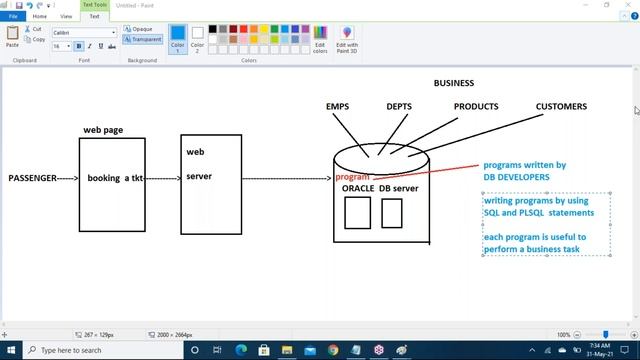Open Mail app from taskbar
Image resolution: width=640 pixels, height=360 pixels.
pos(310,350)
